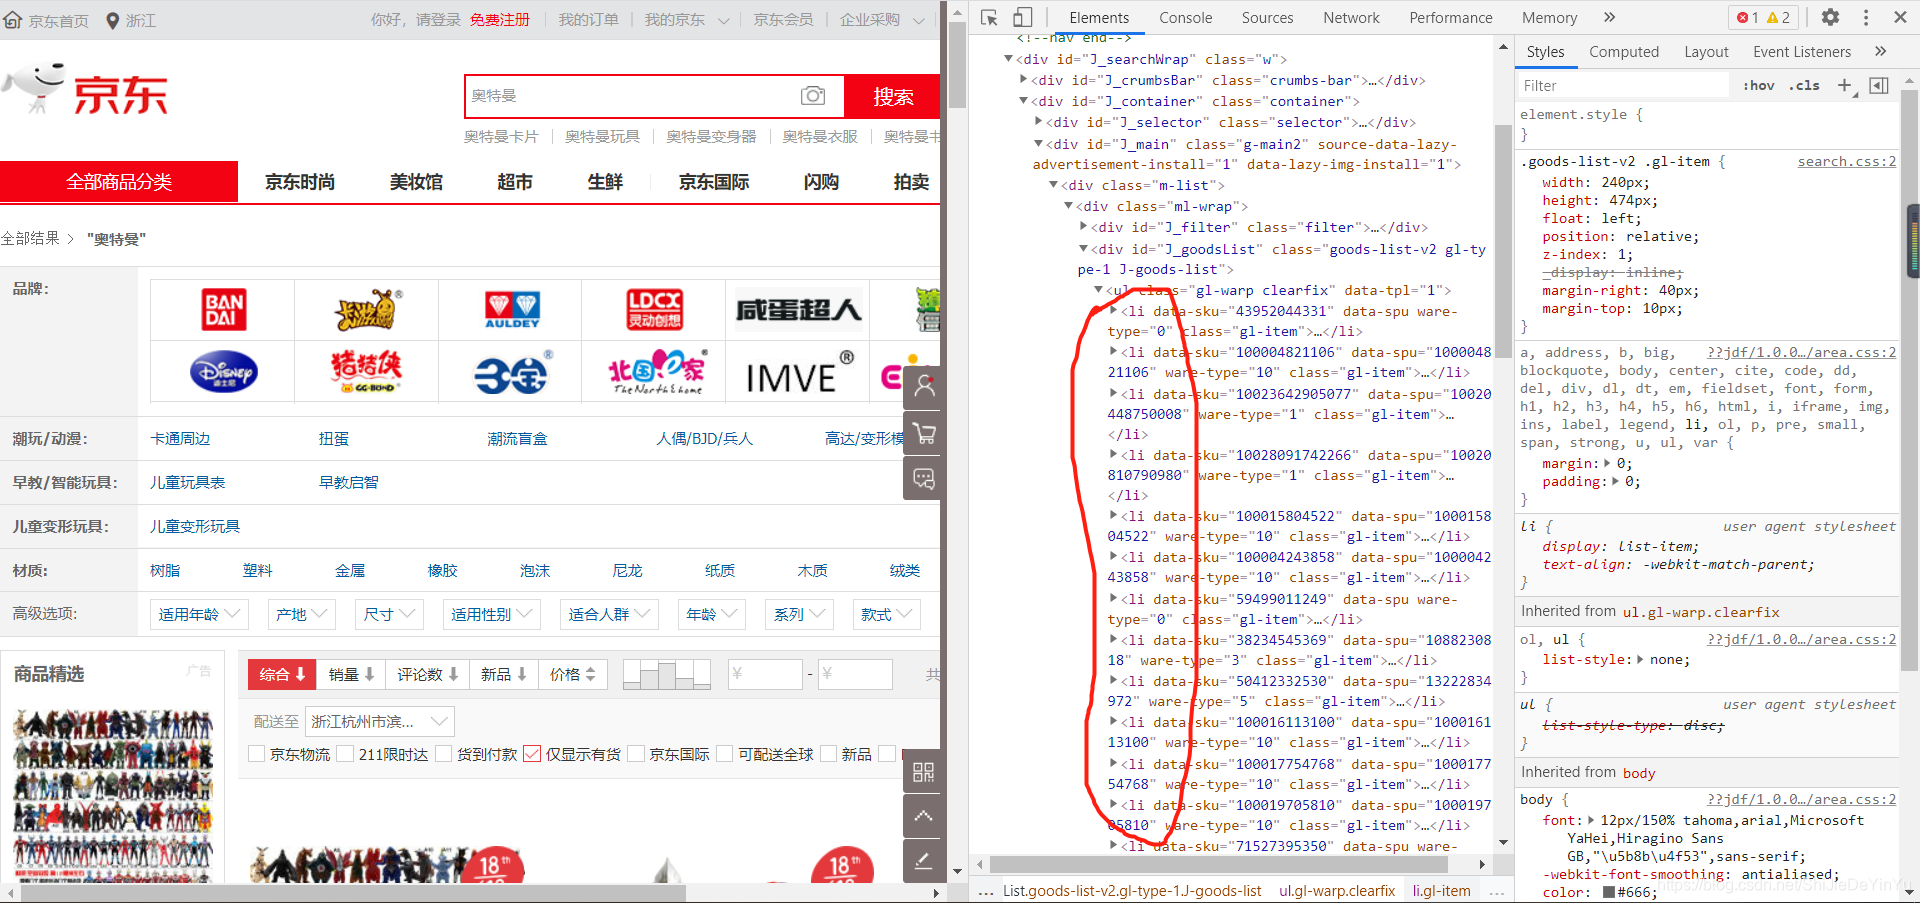
Task: Click the Styles filter input field
Action: point(1623,85)
